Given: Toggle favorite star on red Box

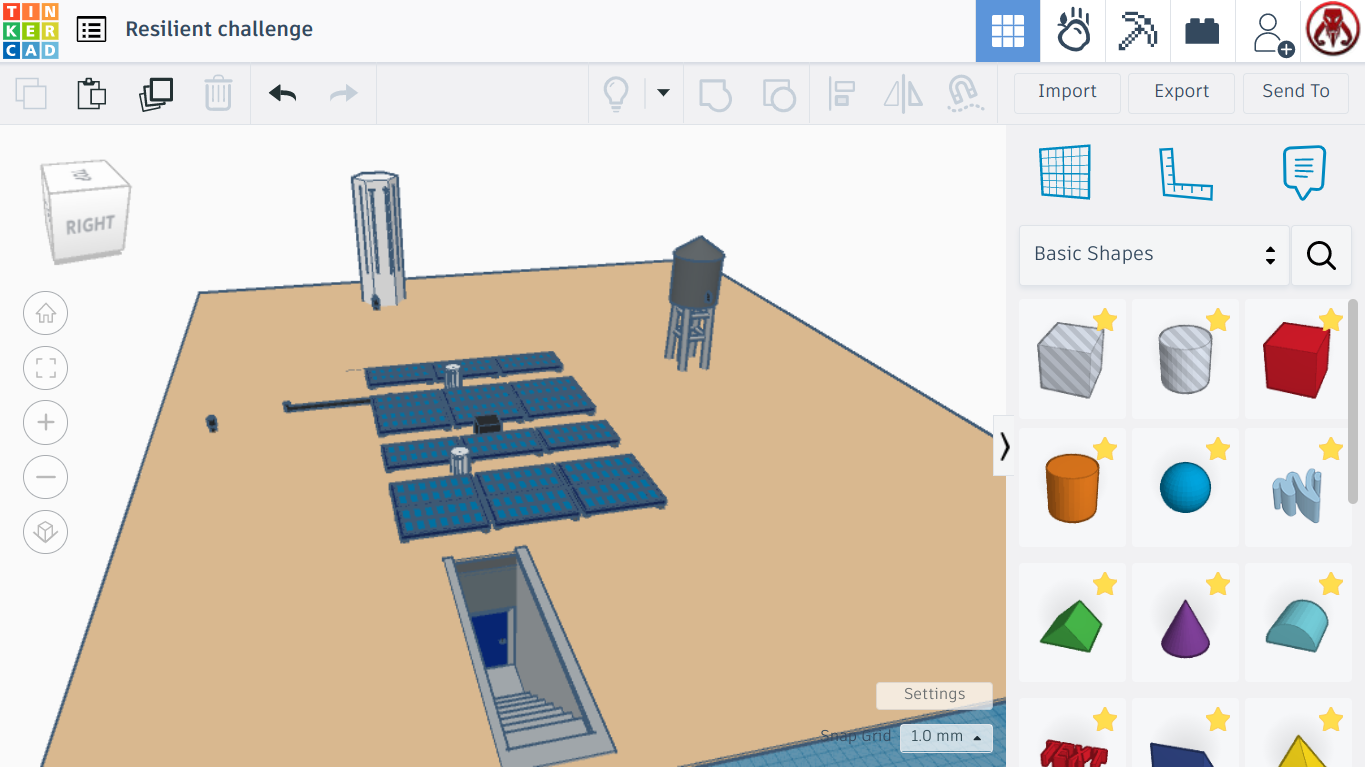Looking at the screenshot, I should click(x=1330, y=320).
